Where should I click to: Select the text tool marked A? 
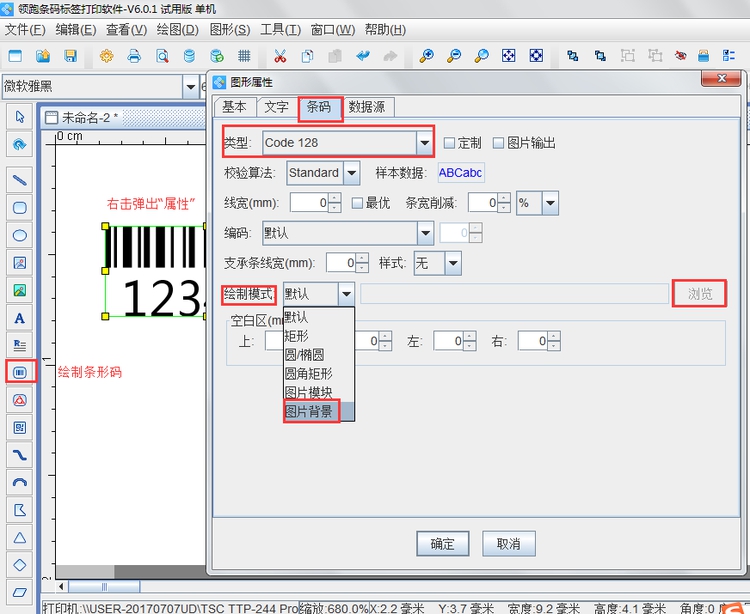[x=19, y=319]
